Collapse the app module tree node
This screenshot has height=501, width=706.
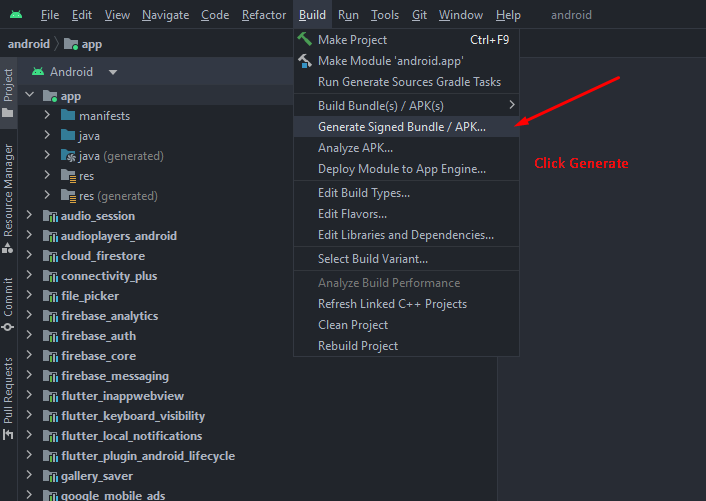[29, 96]
